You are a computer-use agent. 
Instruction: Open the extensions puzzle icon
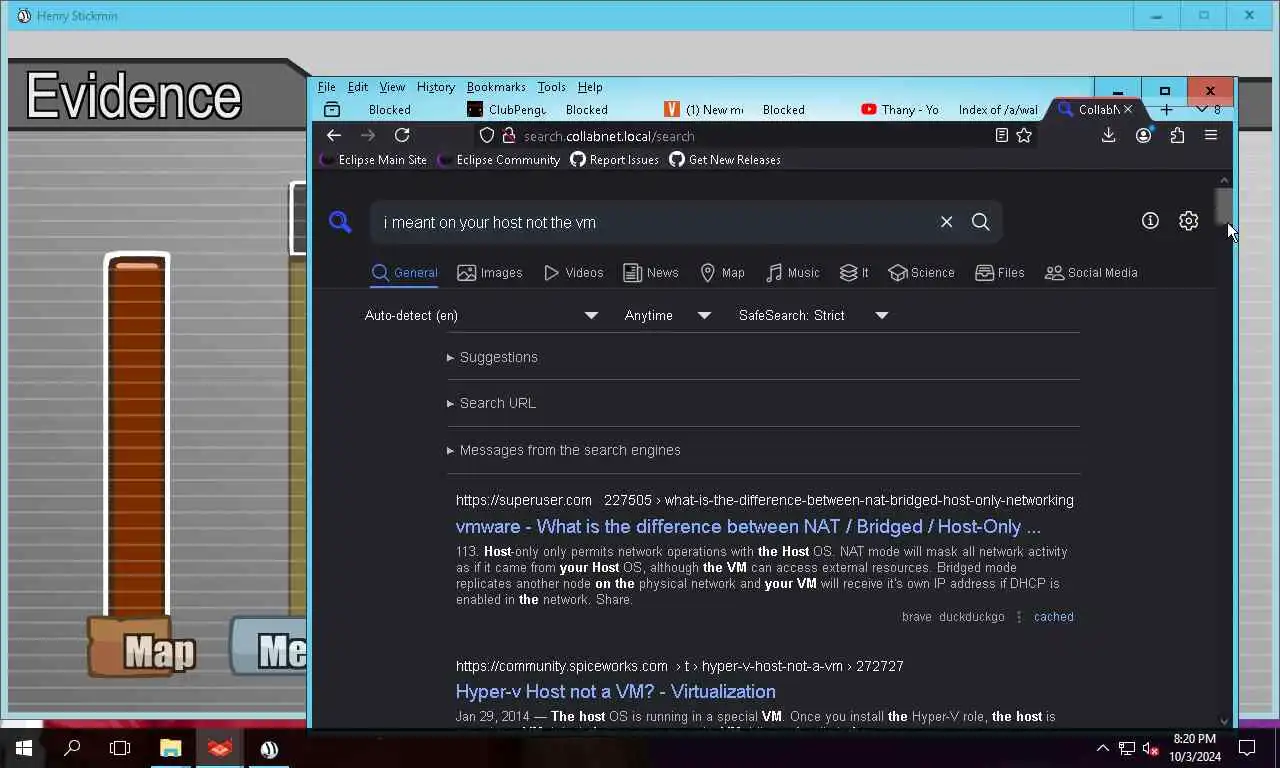pos(1177,135)
